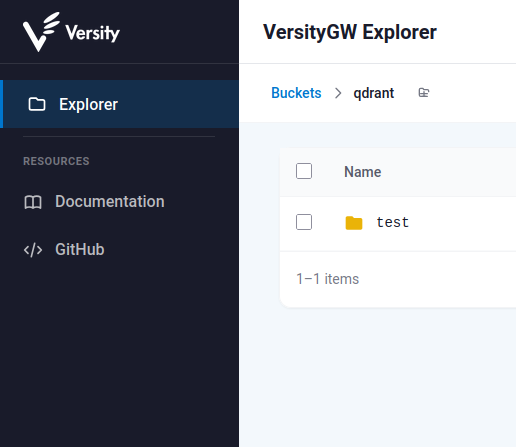Open the Explorer sidebar menu item
The image size is (516, 447).
[x=119, y=104]
